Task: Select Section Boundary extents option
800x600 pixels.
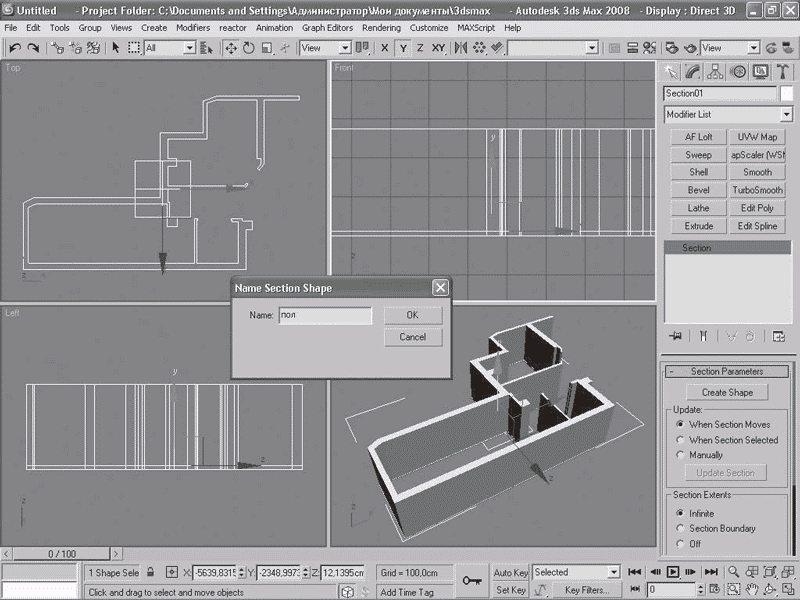Action: click(x=680, y=529)
